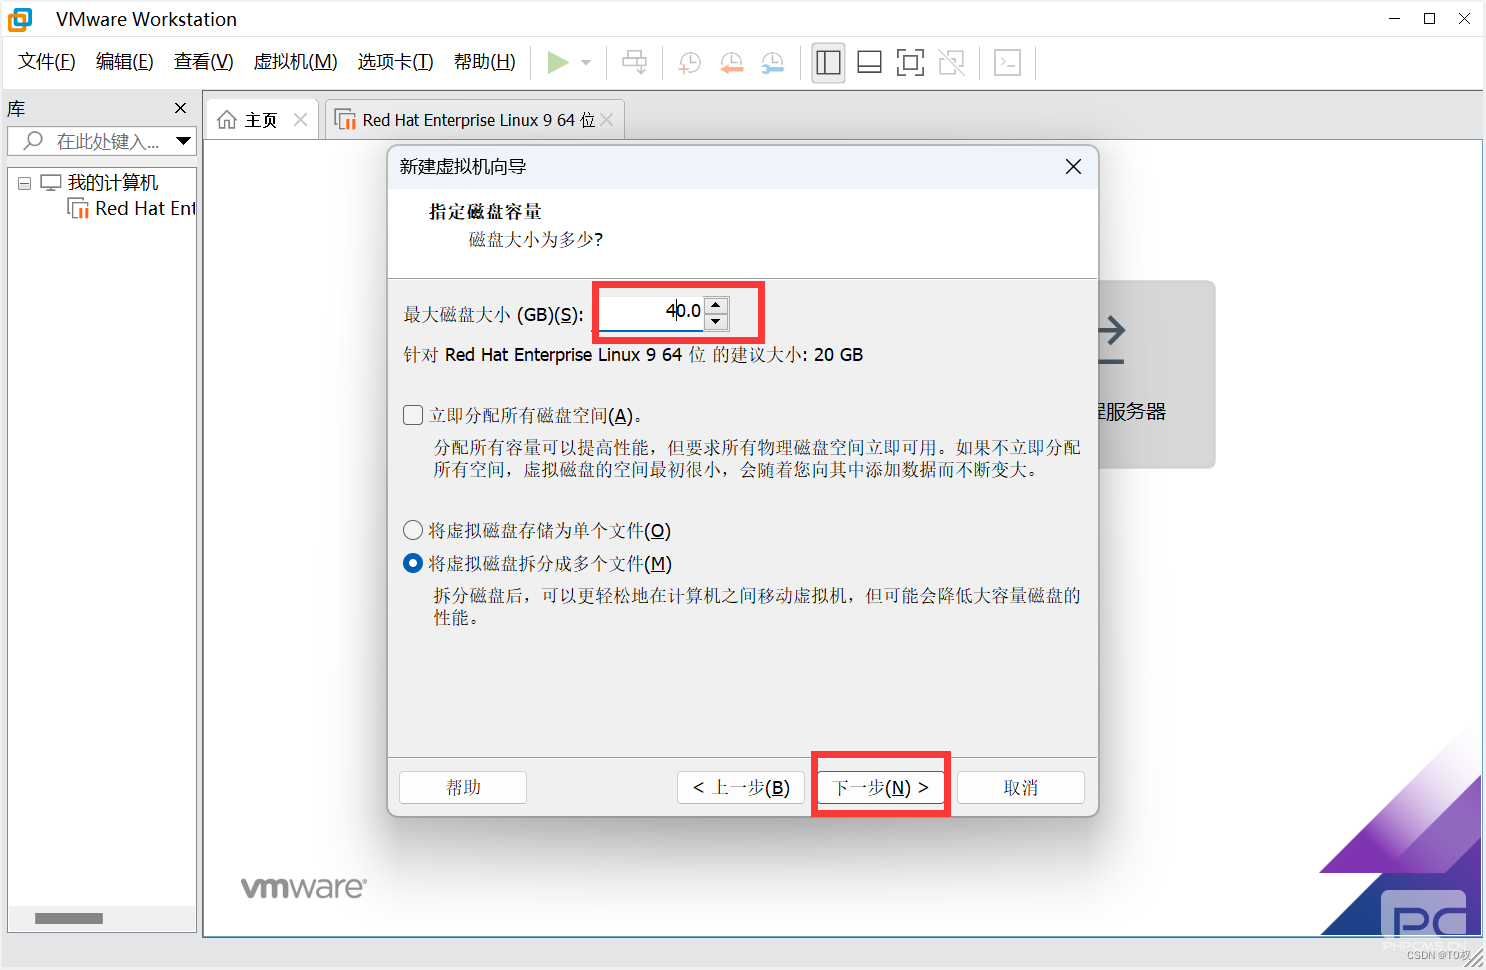
Task: Click the 最大磁盘大小 input field
Action: click(650, 312)
